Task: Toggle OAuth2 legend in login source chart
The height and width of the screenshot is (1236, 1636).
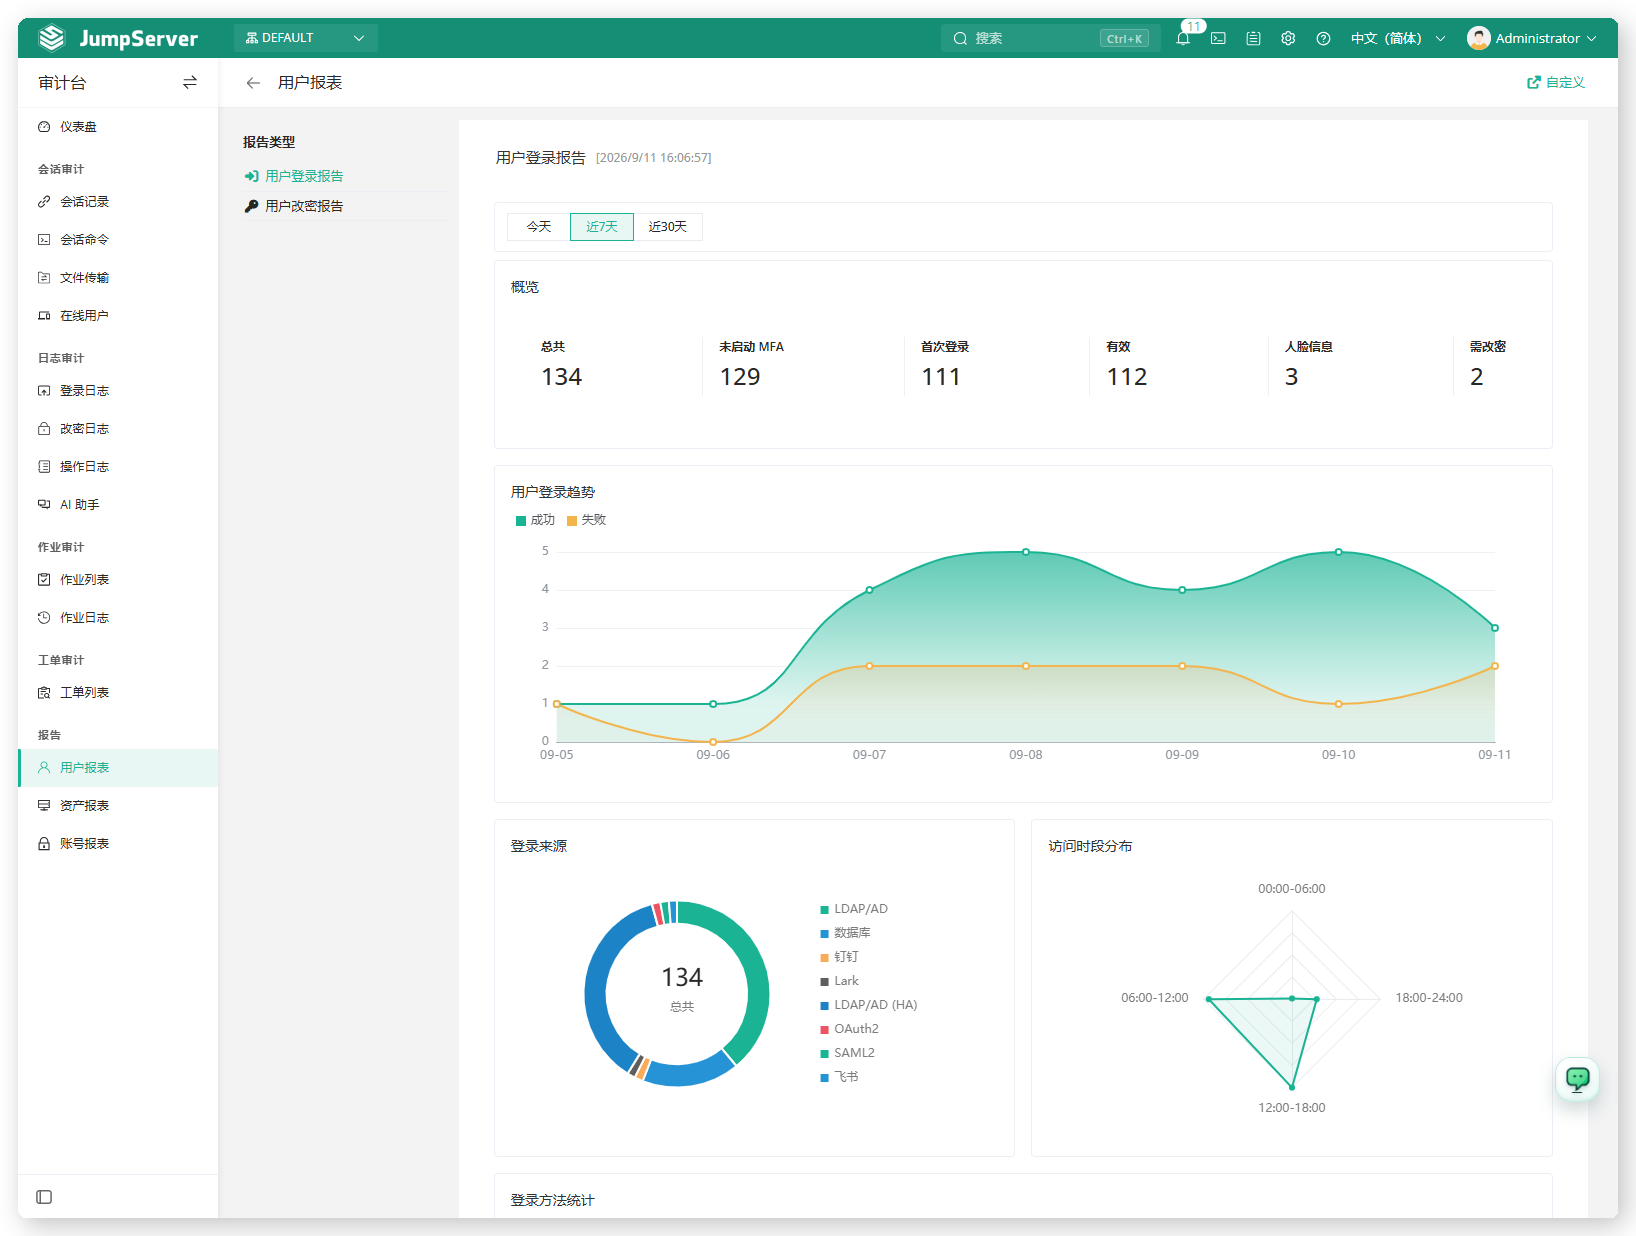Action: [x=849, y=1029]
